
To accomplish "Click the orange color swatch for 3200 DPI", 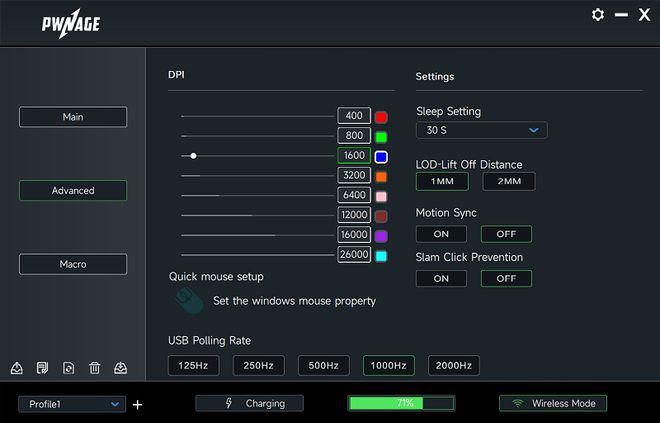I will (381, 177).
